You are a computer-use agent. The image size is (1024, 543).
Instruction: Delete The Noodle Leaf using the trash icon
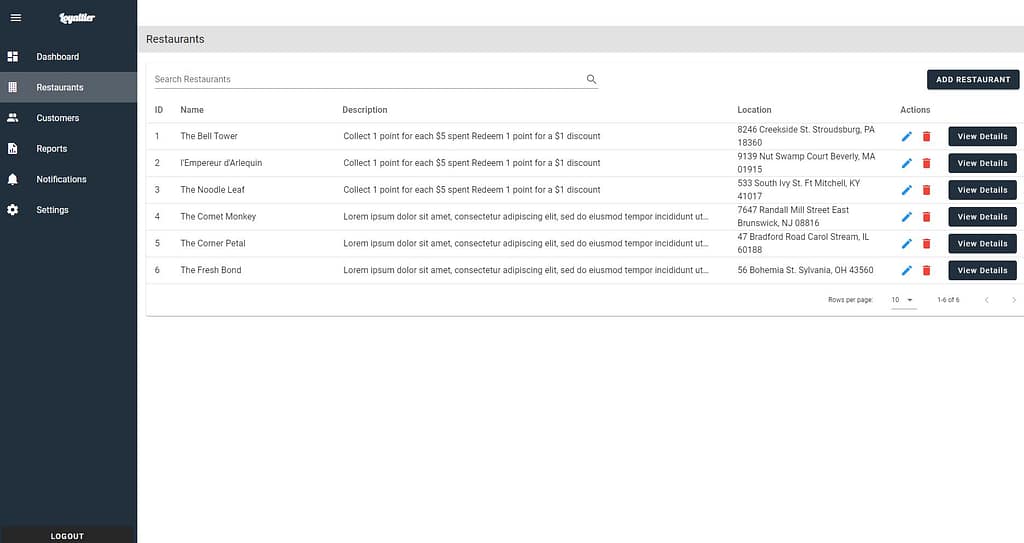926,190
